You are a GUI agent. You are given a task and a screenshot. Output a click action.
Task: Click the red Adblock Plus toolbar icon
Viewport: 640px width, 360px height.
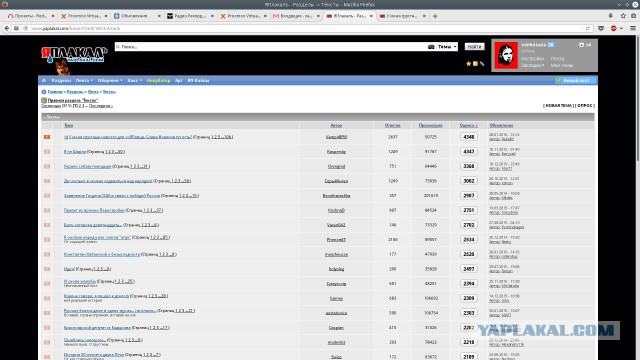coord(613,28)
